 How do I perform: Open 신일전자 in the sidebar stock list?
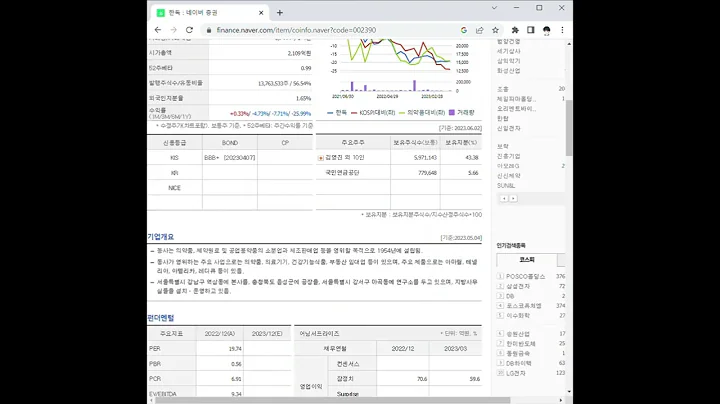(x=509, y=128)
